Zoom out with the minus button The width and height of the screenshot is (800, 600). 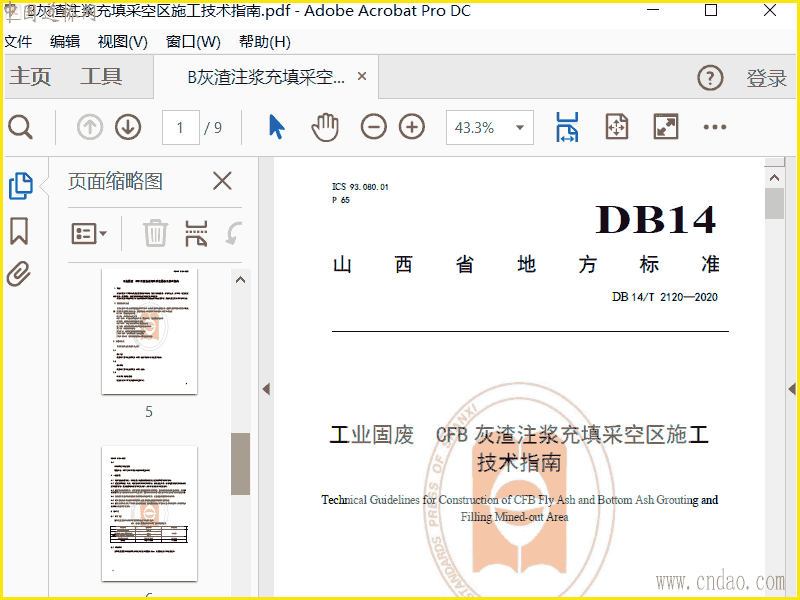tap(373, 127)
